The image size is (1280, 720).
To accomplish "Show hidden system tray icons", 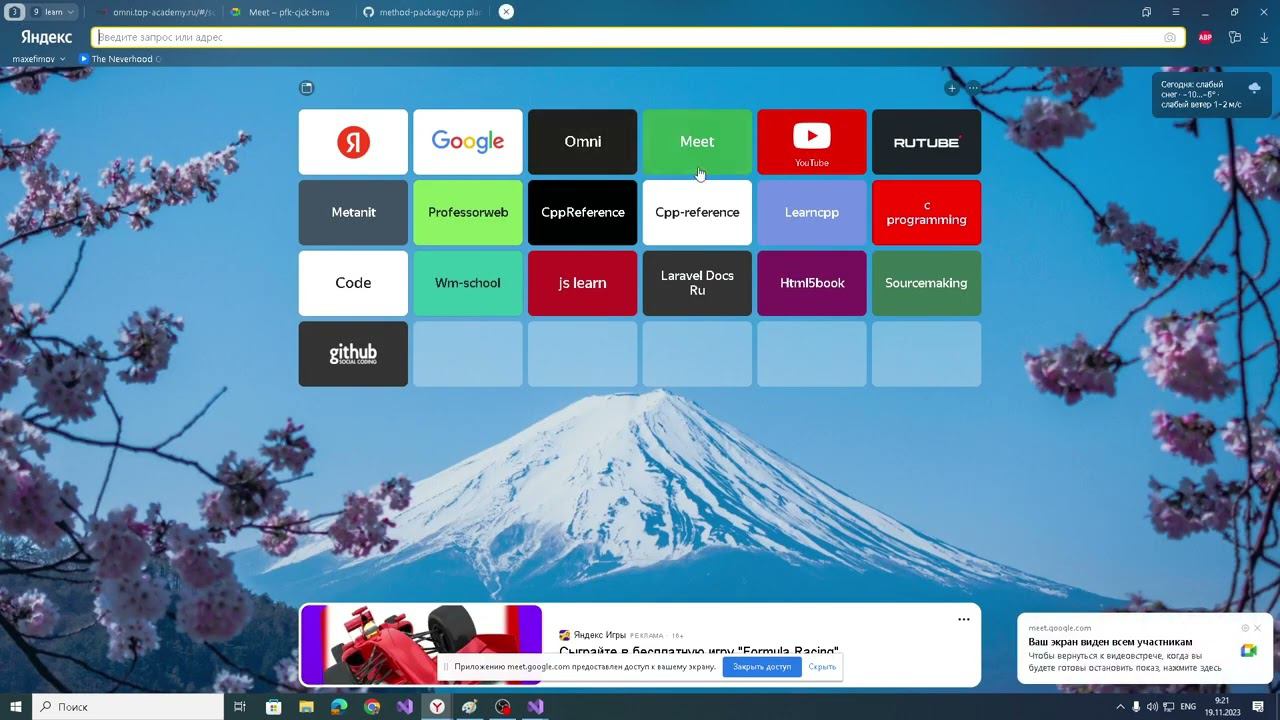I will pyautogui.click(x=1120, y=707).
